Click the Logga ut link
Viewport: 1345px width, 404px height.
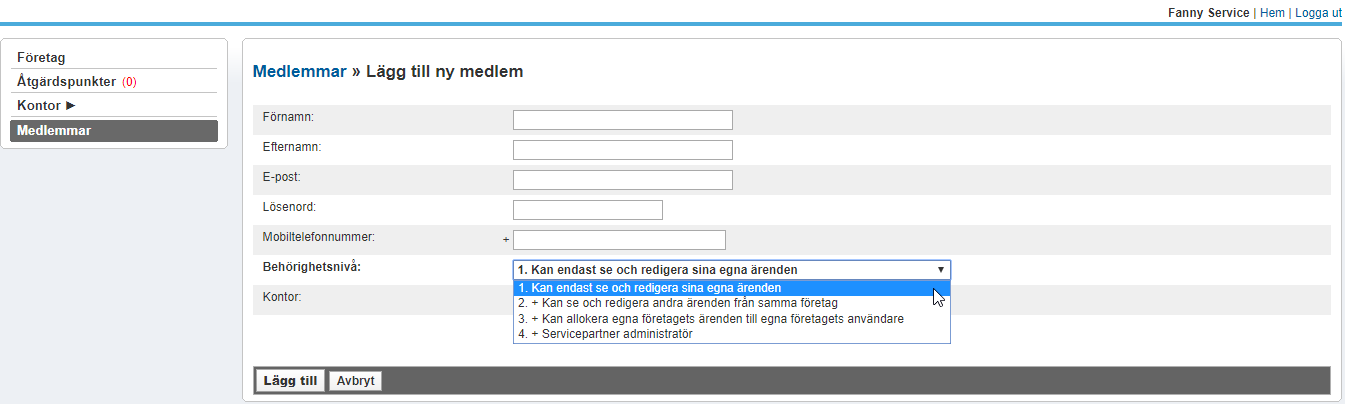pyautogui.click(x=1318, y=13)
